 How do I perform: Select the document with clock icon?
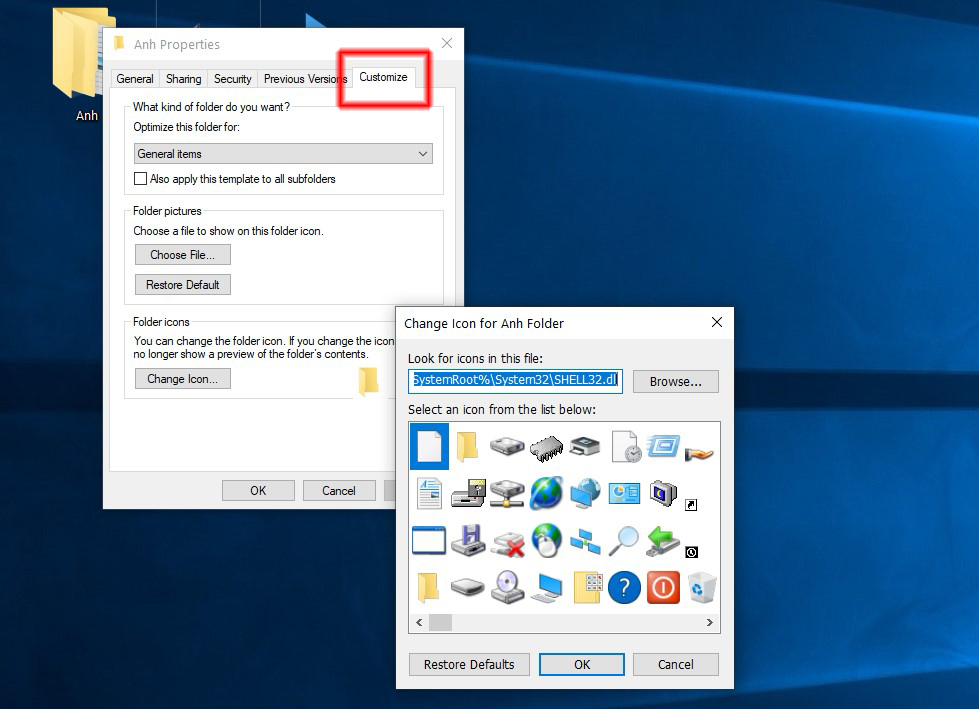(x=626, y=447)
